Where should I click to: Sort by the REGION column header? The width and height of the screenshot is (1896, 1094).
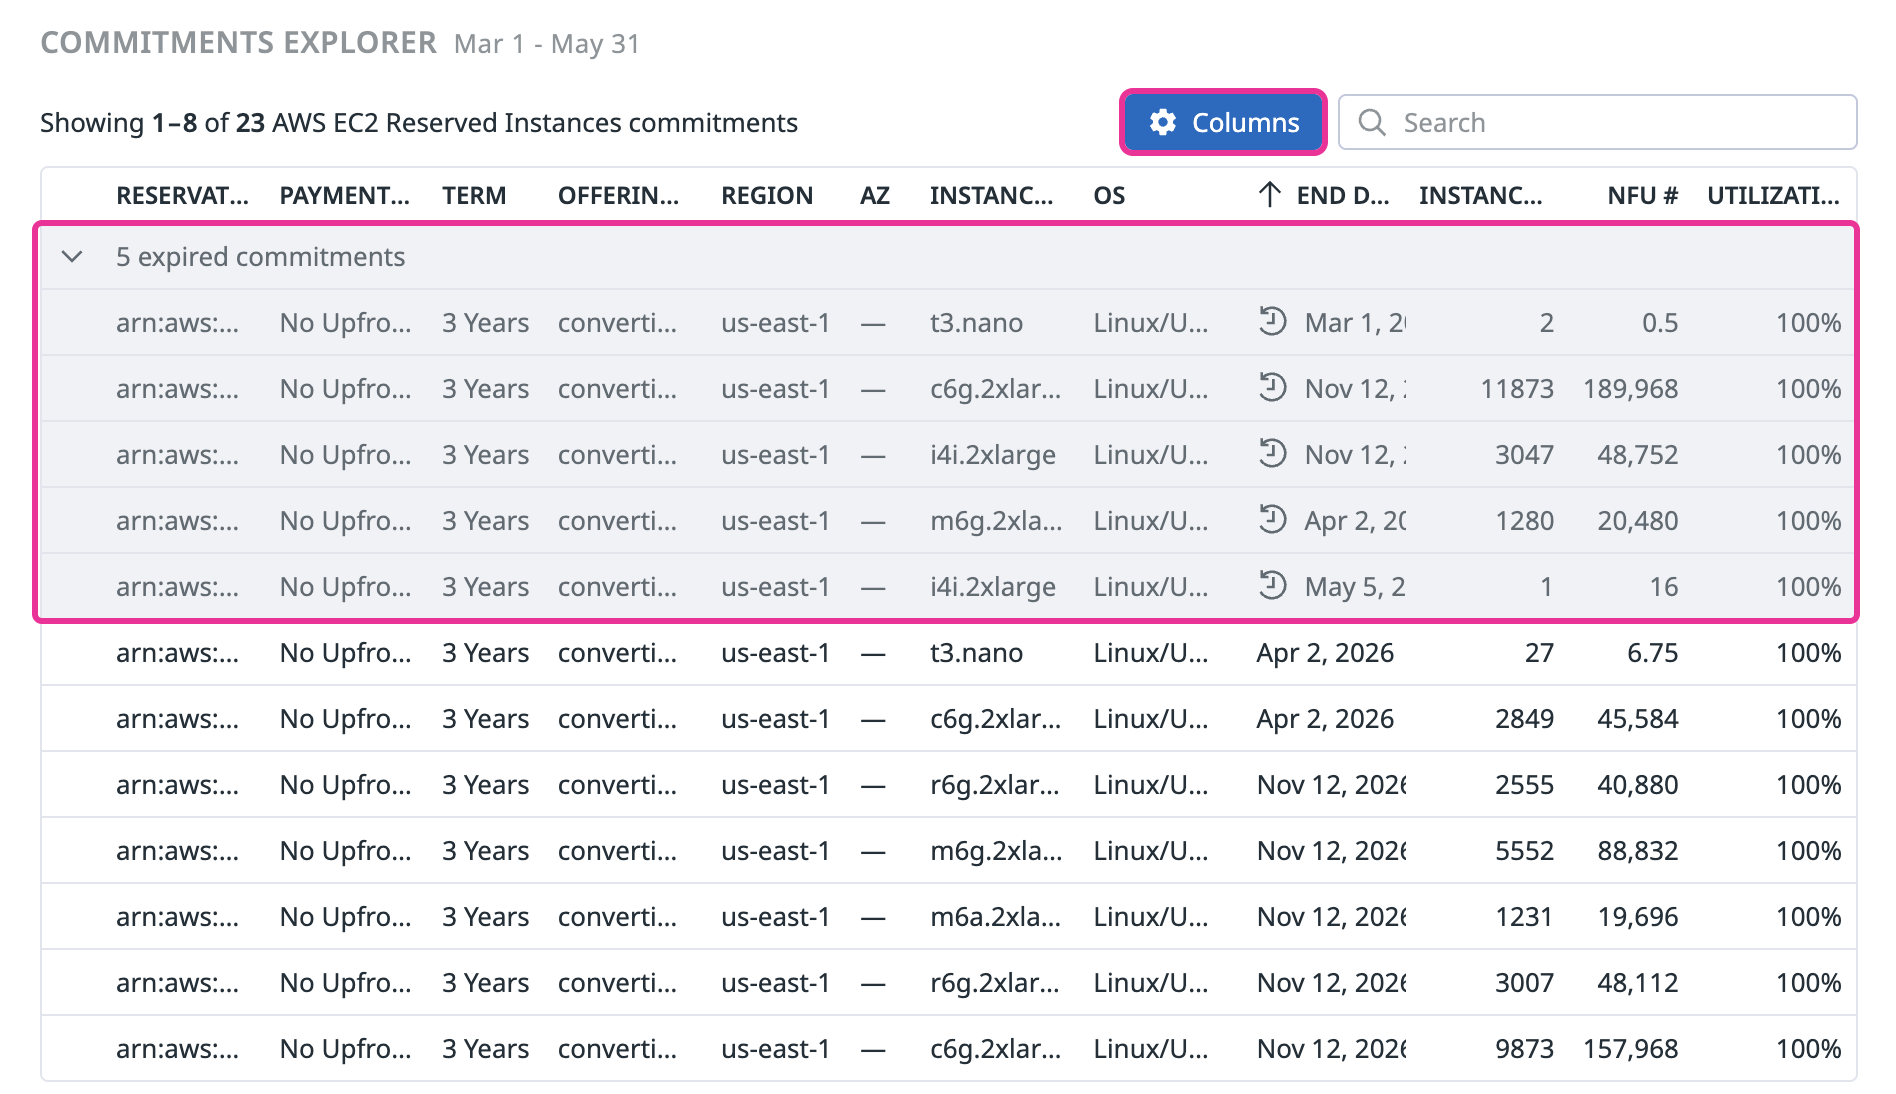pos(767,195)
